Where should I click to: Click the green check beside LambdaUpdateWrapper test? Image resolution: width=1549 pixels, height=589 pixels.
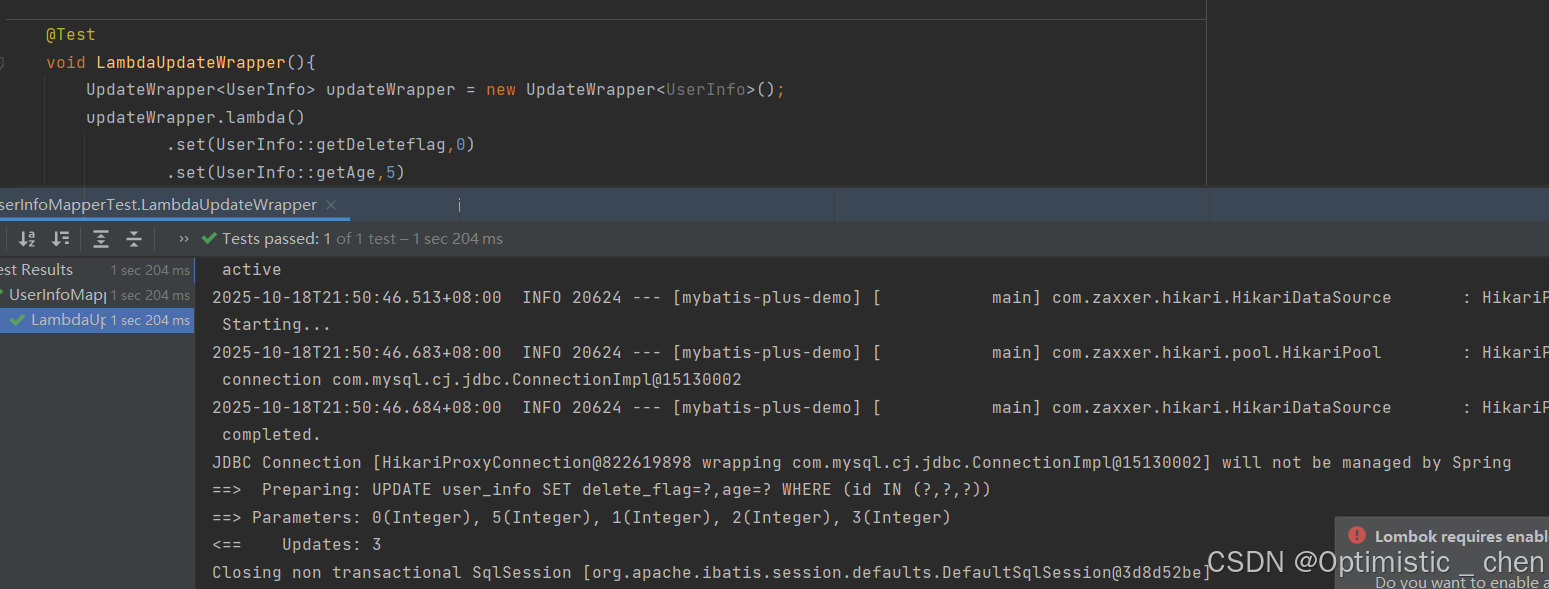[x=18, y=320]
